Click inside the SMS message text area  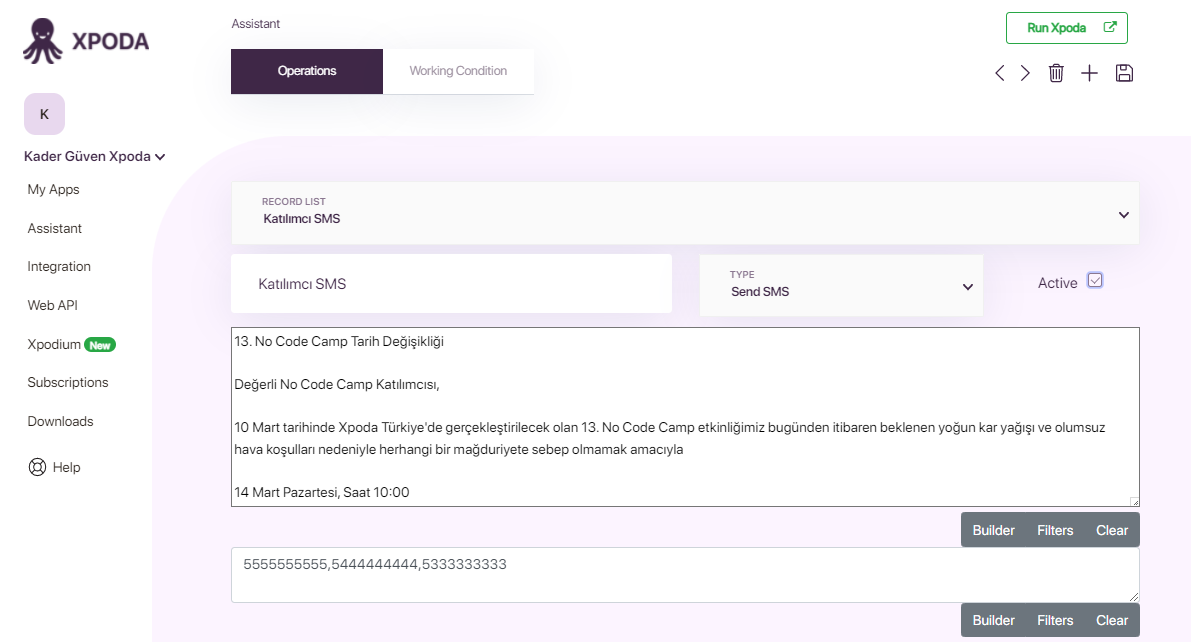685,417
